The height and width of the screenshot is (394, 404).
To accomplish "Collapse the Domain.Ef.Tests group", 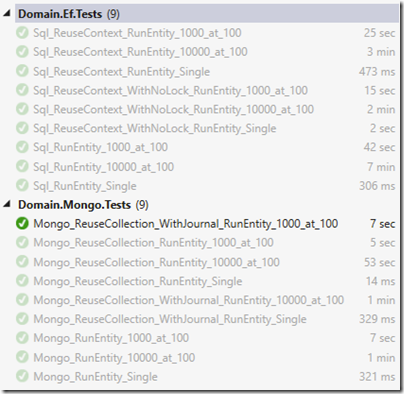I will pos(6,14).
